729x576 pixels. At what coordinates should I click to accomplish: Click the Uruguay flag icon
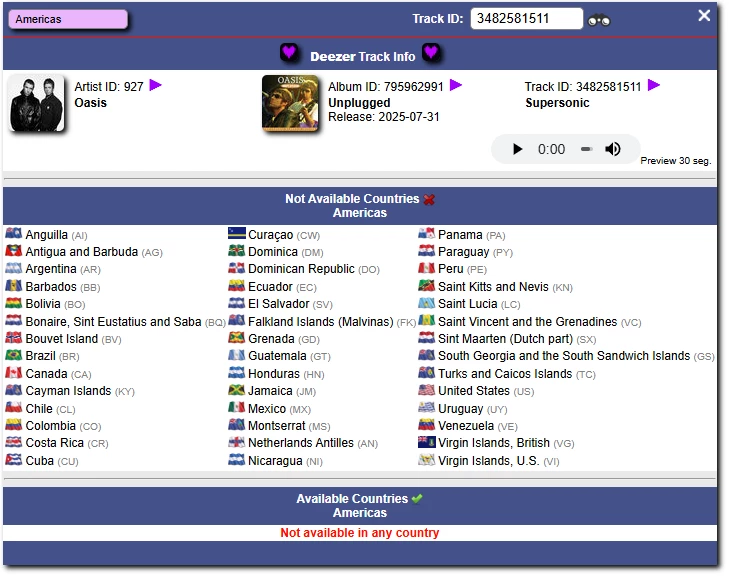click(x=426, y=408)
